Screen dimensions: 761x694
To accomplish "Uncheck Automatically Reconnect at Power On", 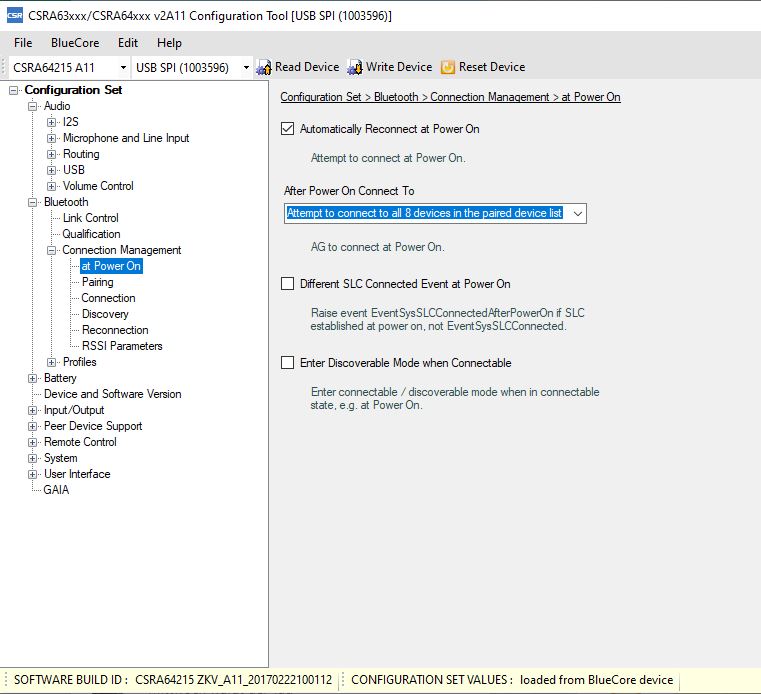I will click(288, 129).
